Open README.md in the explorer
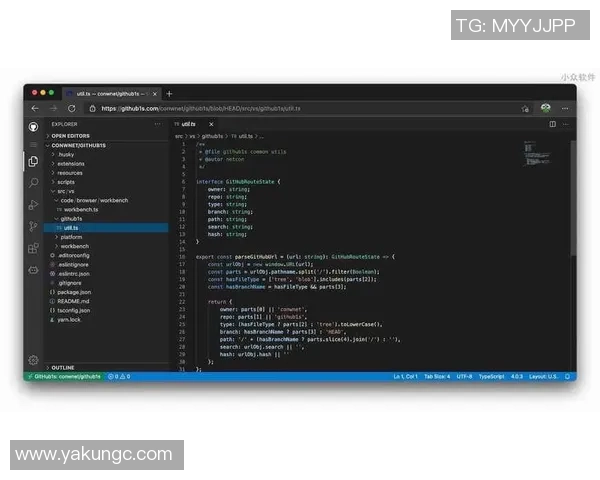 point(73,300)
